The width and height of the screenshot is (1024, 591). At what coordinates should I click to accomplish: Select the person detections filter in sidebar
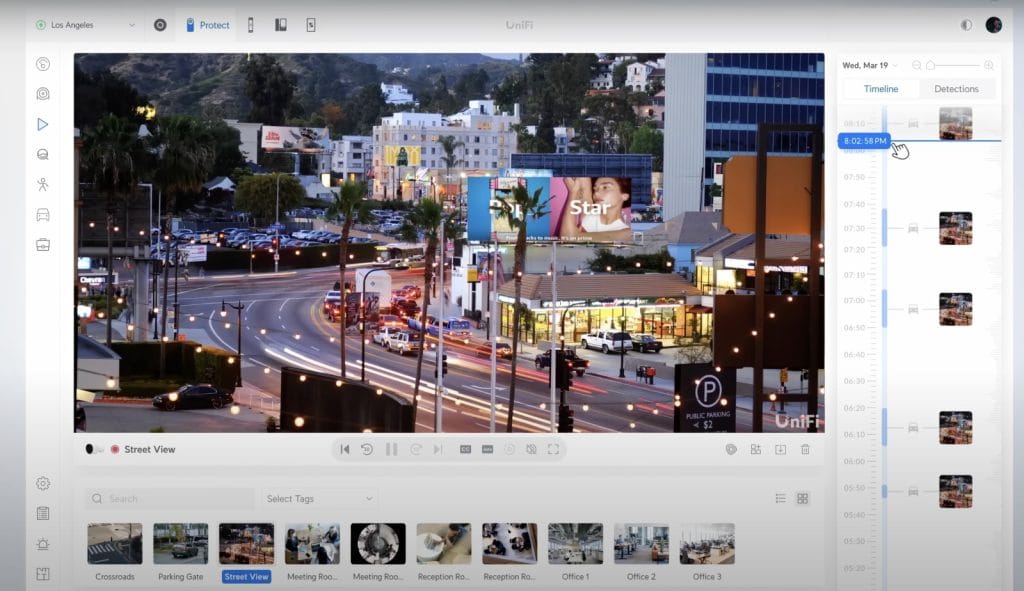coord(42,184)
